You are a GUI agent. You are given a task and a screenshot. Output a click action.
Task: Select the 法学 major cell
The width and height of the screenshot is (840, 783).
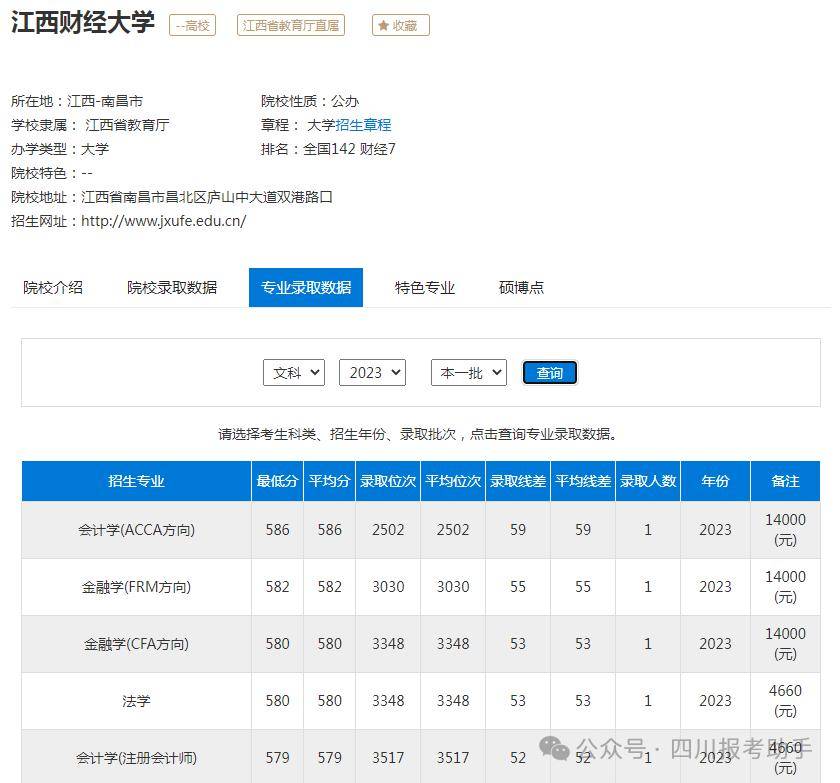(136, 701)
